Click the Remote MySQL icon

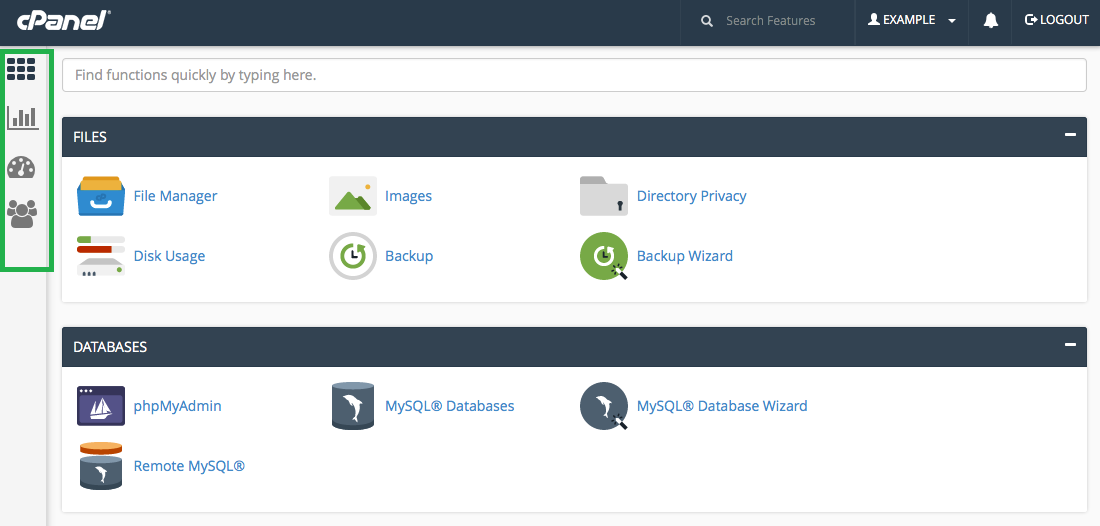tap(101, 466)
